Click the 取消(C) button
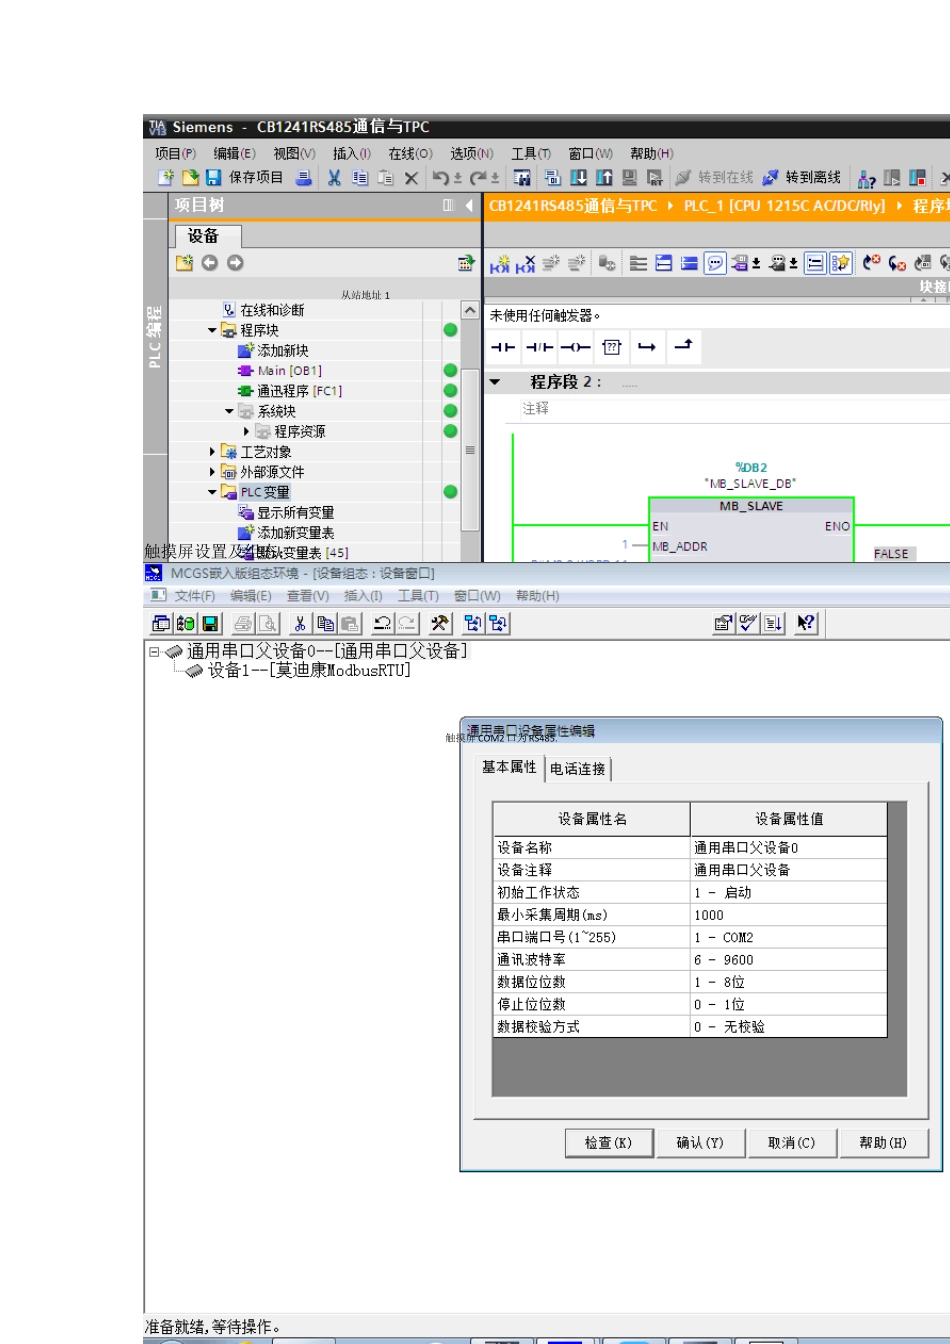Image resolution: width=950 pixels, height=1344 pixels. (x=791, y=1143)
